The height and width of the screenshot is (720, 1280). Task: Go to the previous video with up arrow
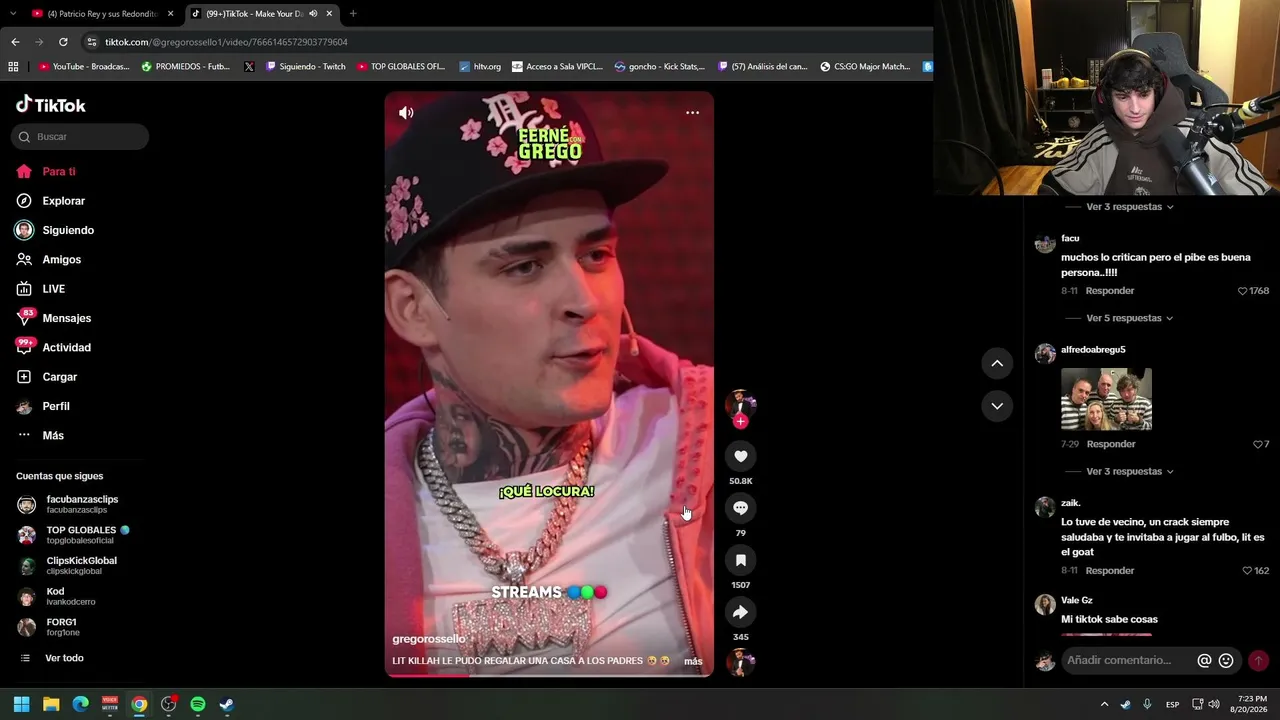click(997, 363)
